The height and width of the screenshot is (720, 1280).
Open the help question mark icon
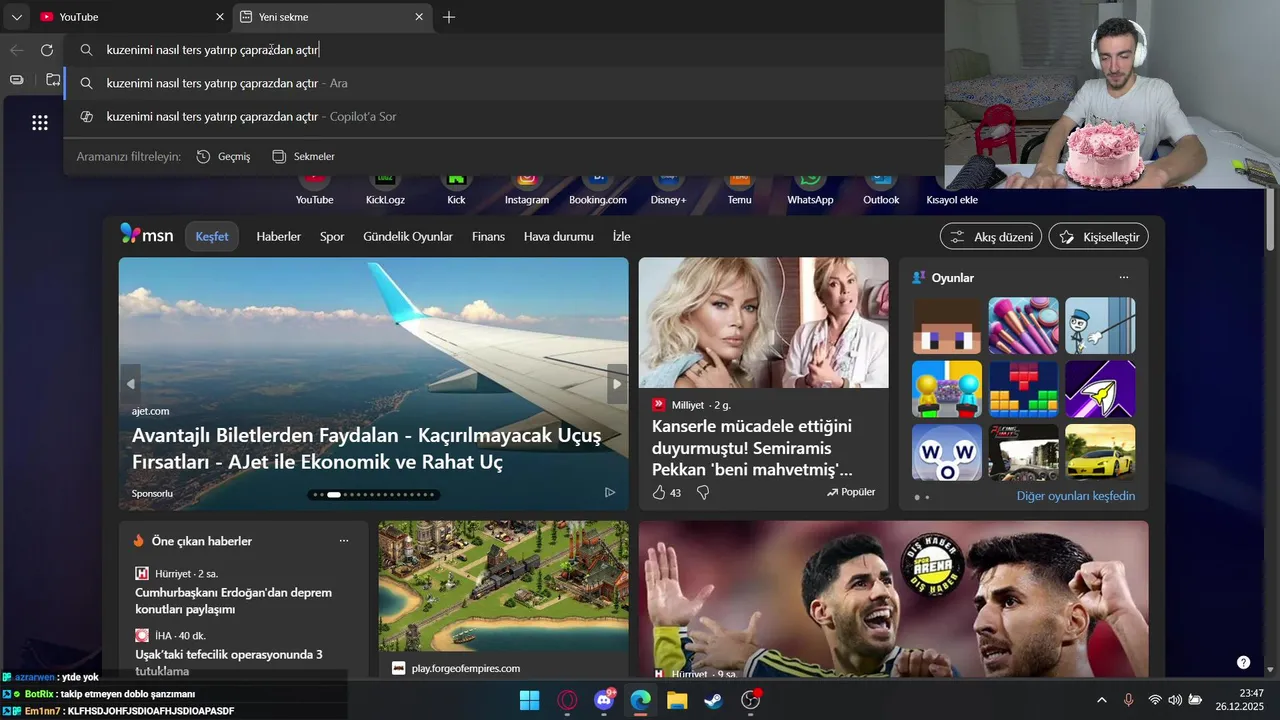[x=1243, y=662]
